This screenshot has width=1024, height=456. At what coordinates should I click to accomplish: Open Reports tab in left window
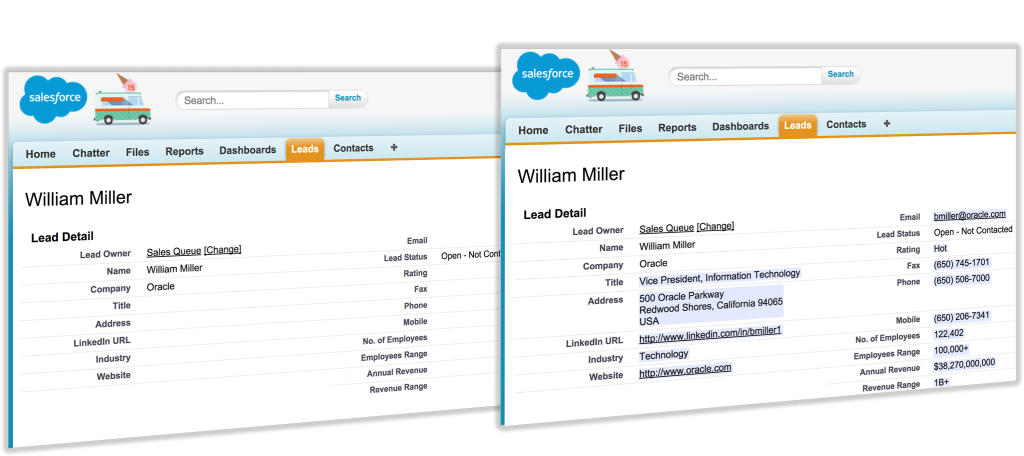click(184, 152)
